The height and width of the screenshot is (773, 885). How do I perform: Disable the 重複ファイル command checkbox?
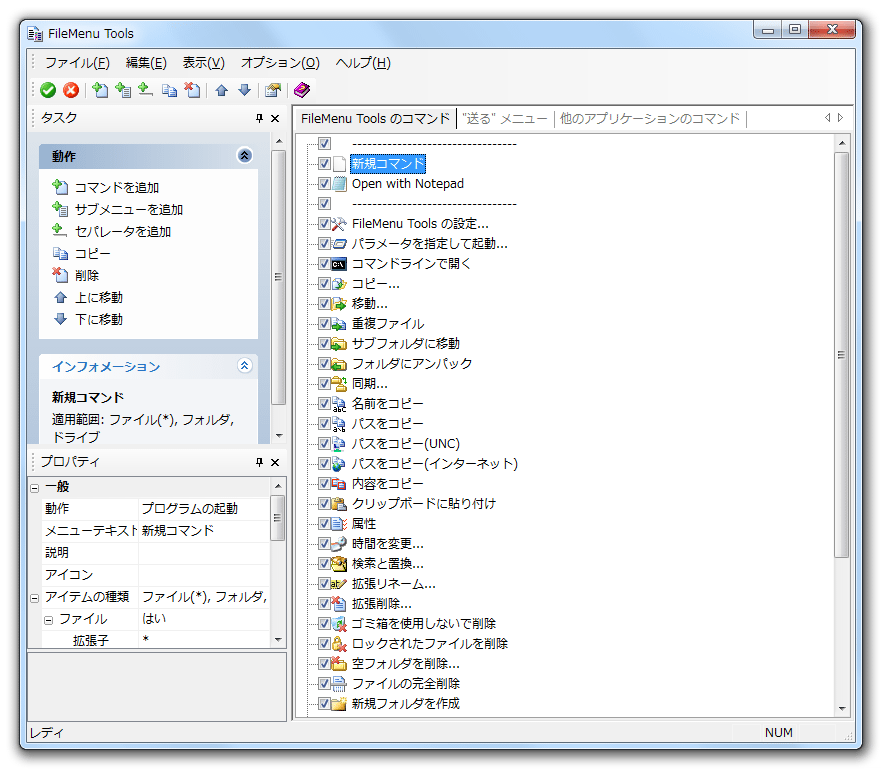pyautogui.click(x=324, y=324)
